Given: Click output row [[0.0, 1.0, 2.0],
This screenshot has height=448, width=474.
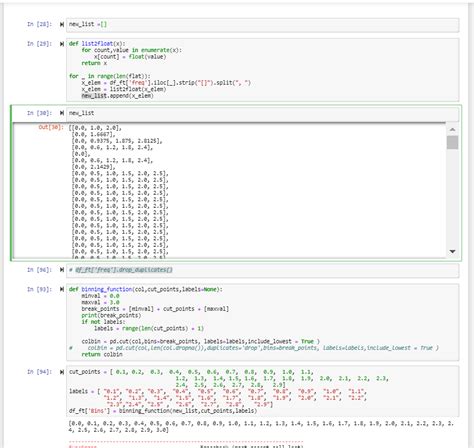Looking at the screenshot, I should pos(95,128).
